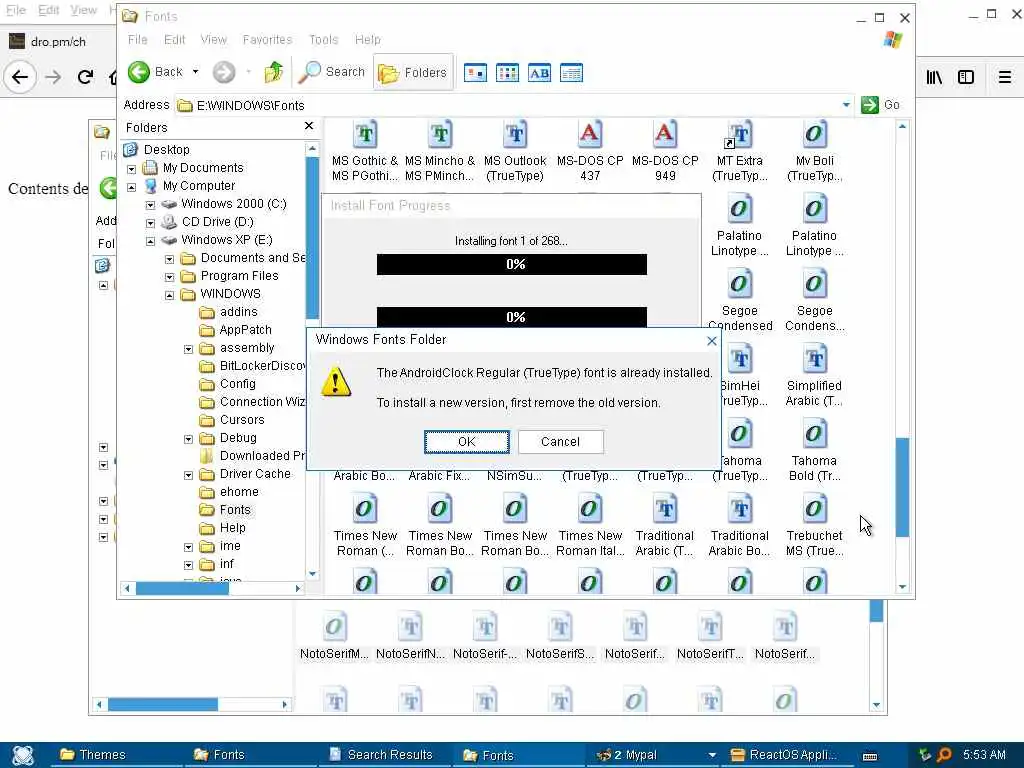
Task: Toggle the Folders pane button
Action: [413, 72]
